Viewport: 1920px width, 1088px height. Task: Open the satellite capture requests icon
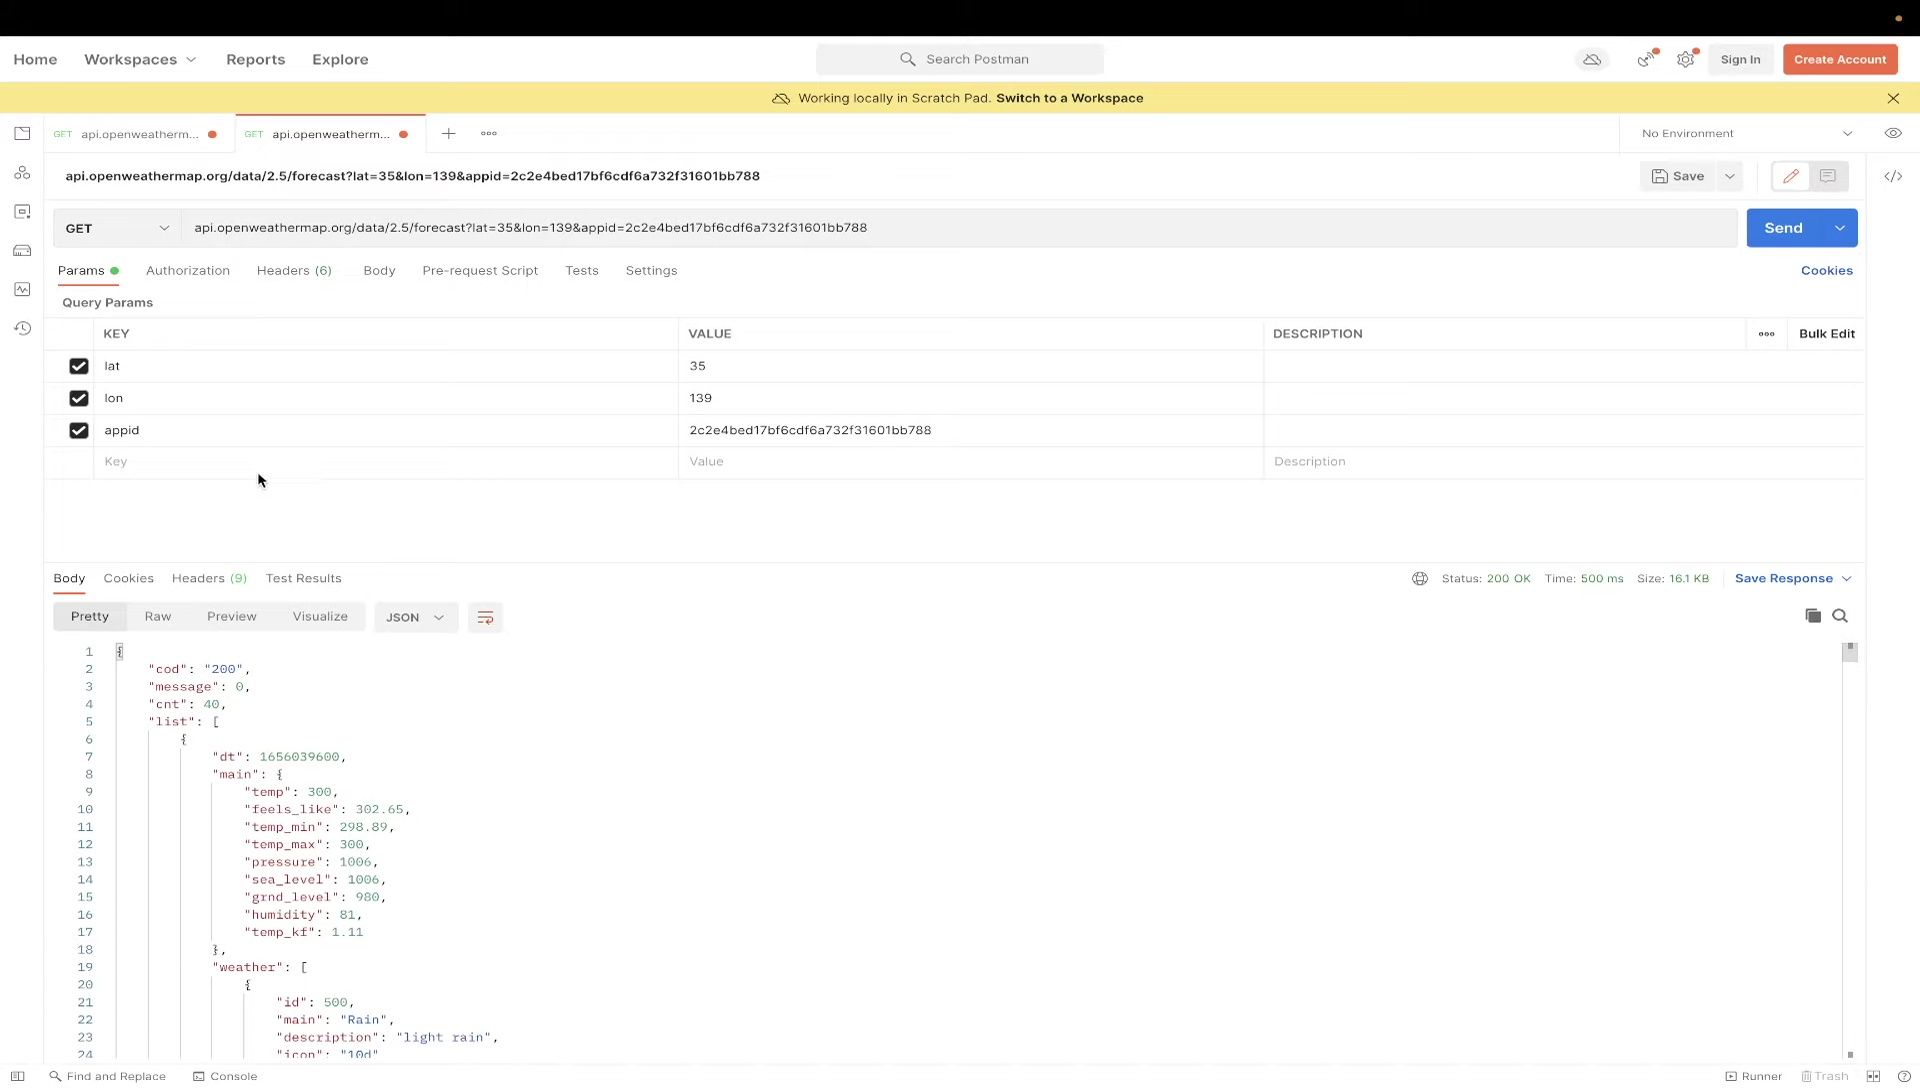tap(1645, 60)
